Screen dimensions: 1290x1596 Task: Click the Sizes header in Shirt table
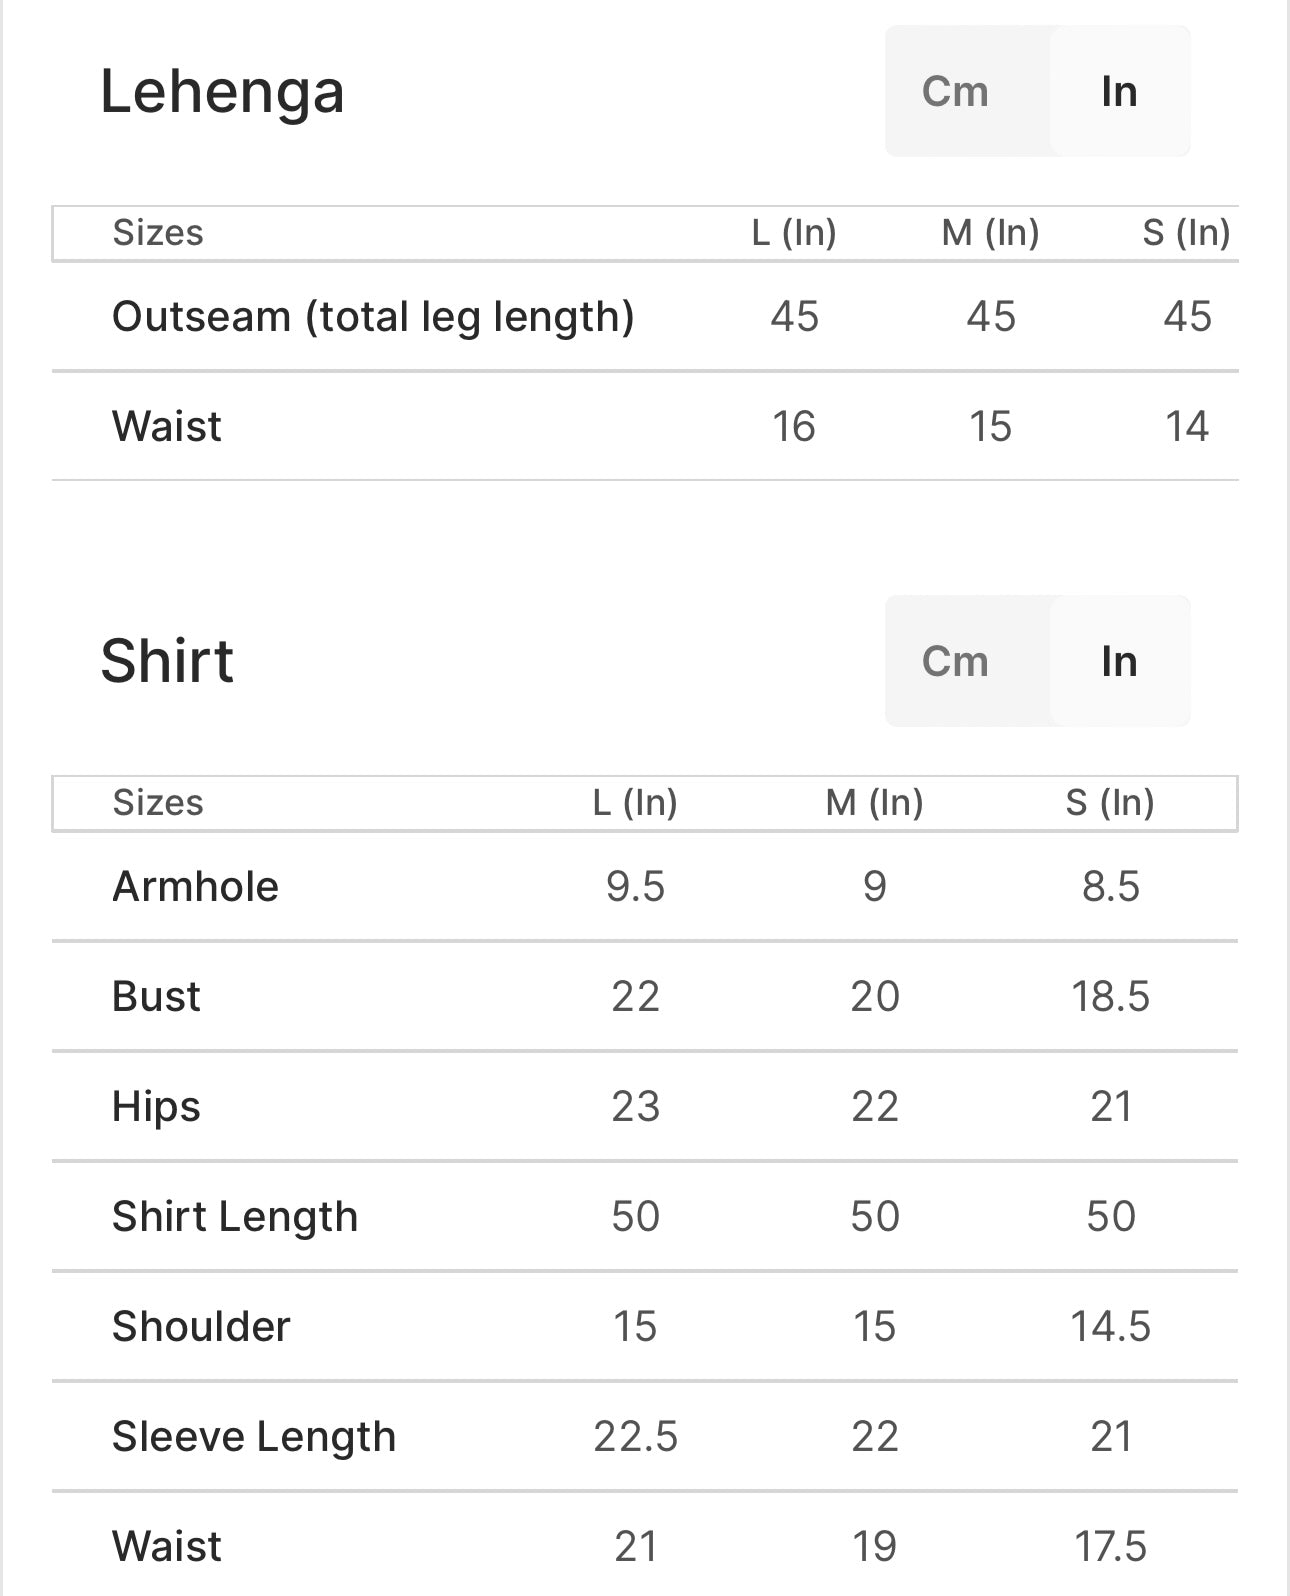158,803
